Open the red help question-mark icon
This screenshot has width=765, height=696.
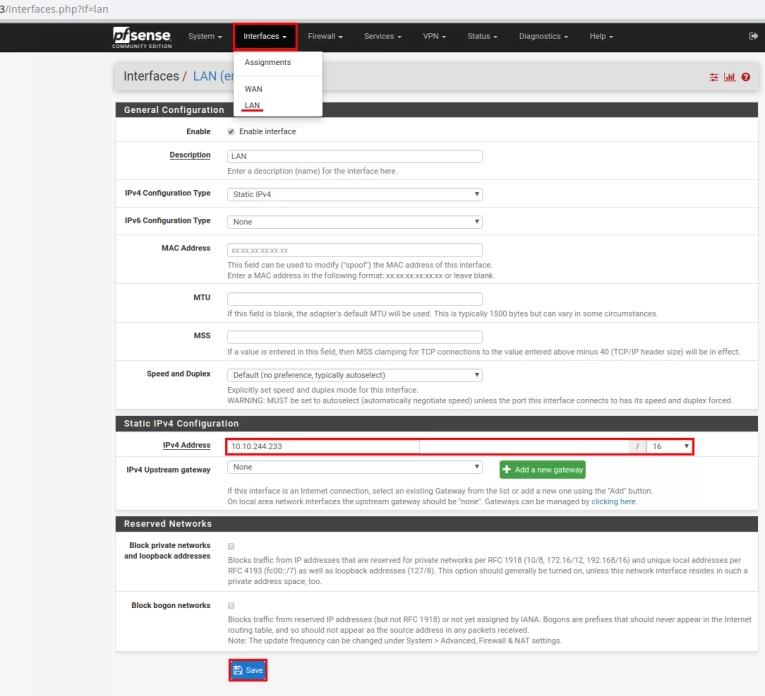coord(745,77)
